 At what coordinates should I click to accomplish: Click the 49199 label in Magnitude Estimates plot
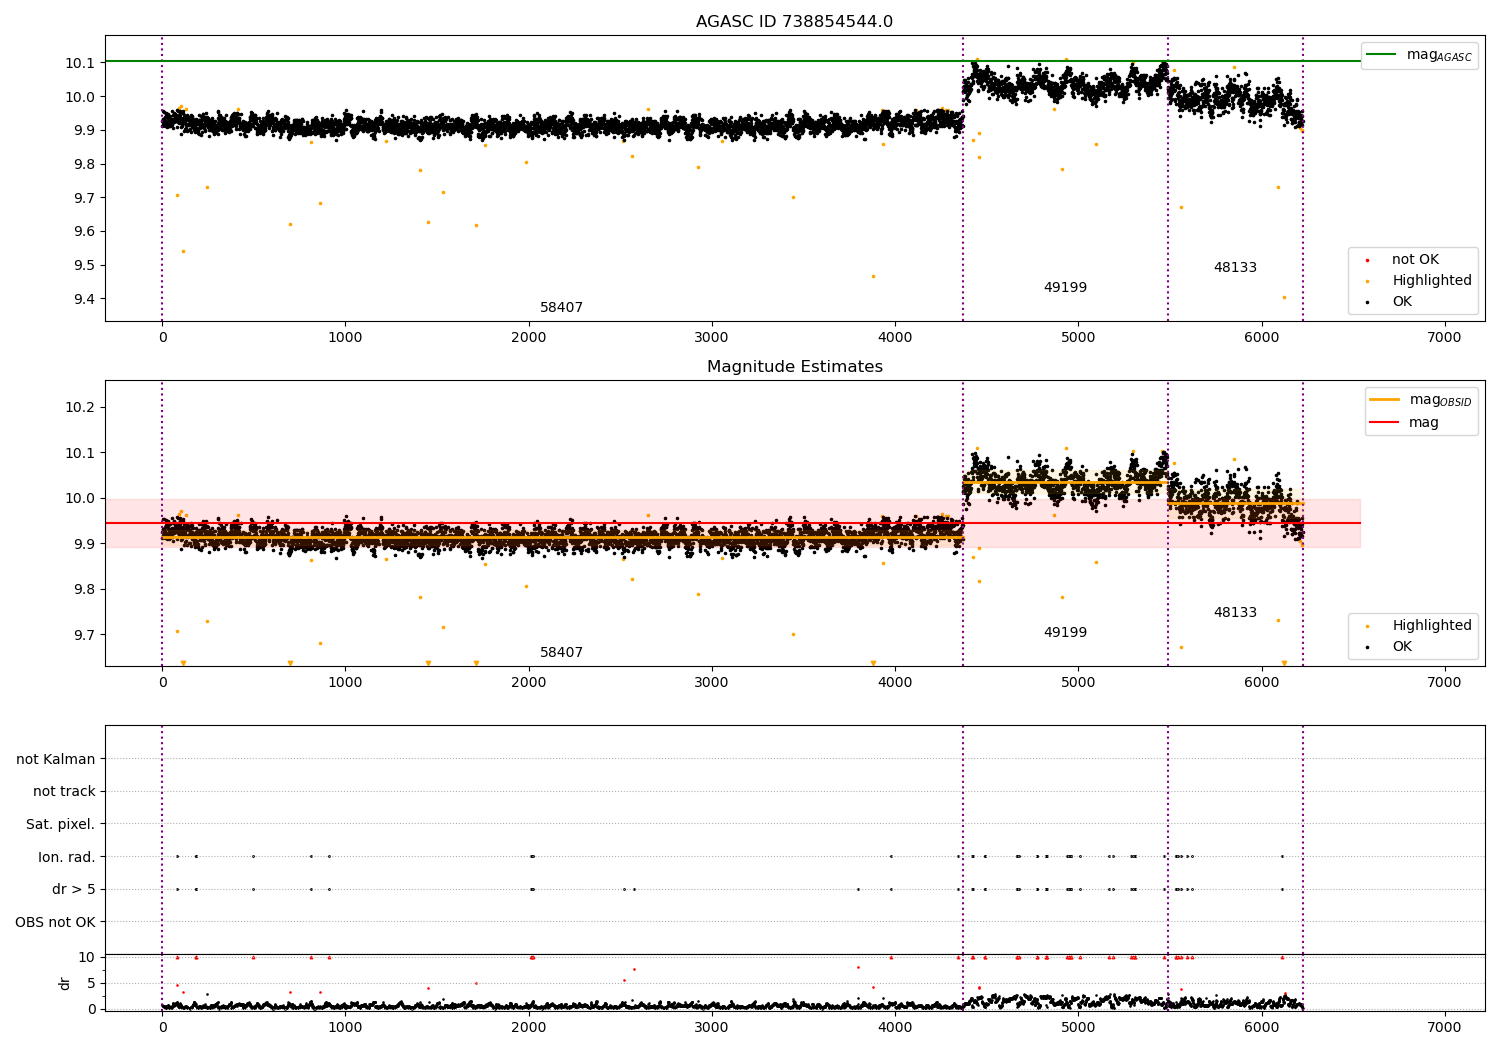pyautogui.click(x=1065, y=632)
